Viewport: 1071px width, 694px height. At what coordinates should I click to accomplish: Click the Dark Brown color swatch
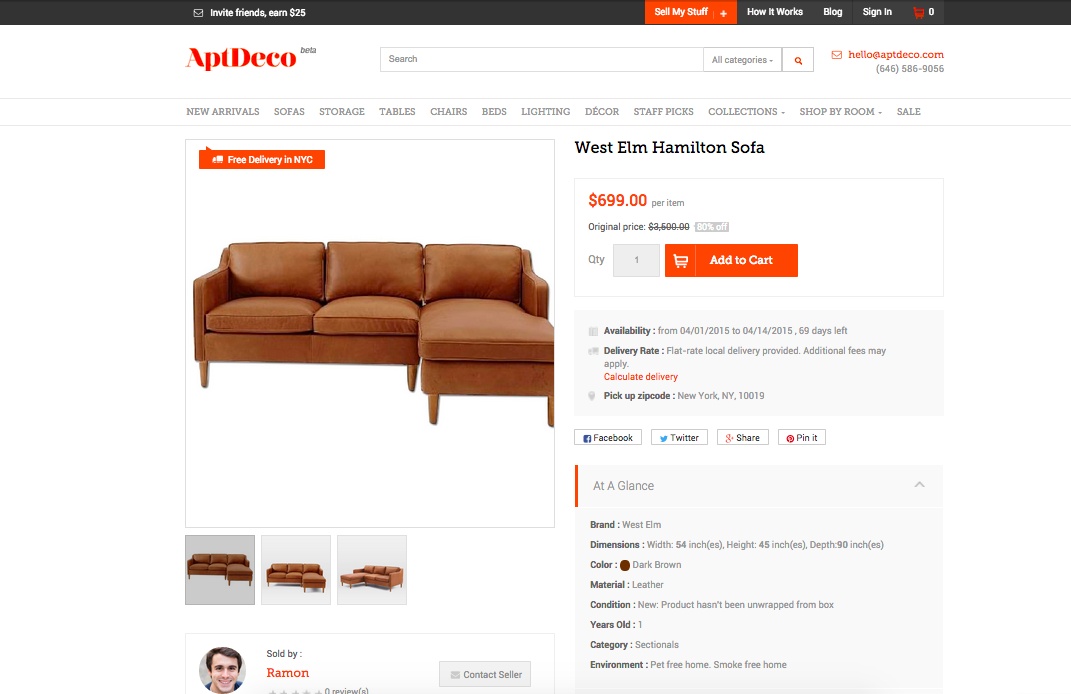[624, 565]
